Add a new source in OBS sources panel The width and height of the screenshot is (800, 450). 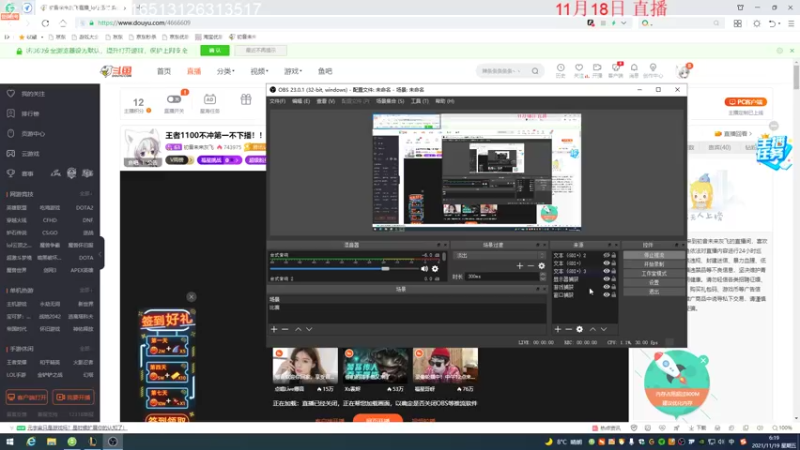pyautogui.click(x=558, y=330)
